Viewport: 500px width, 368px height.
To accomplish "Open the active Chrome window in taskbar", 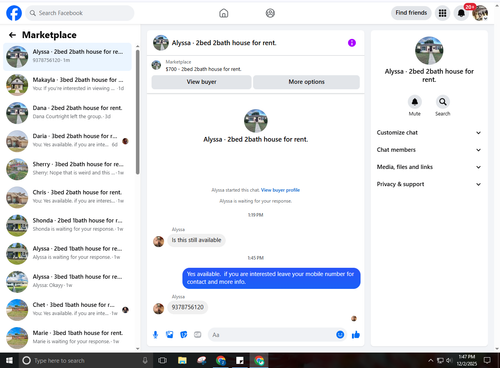I will (x=259, y=360).
